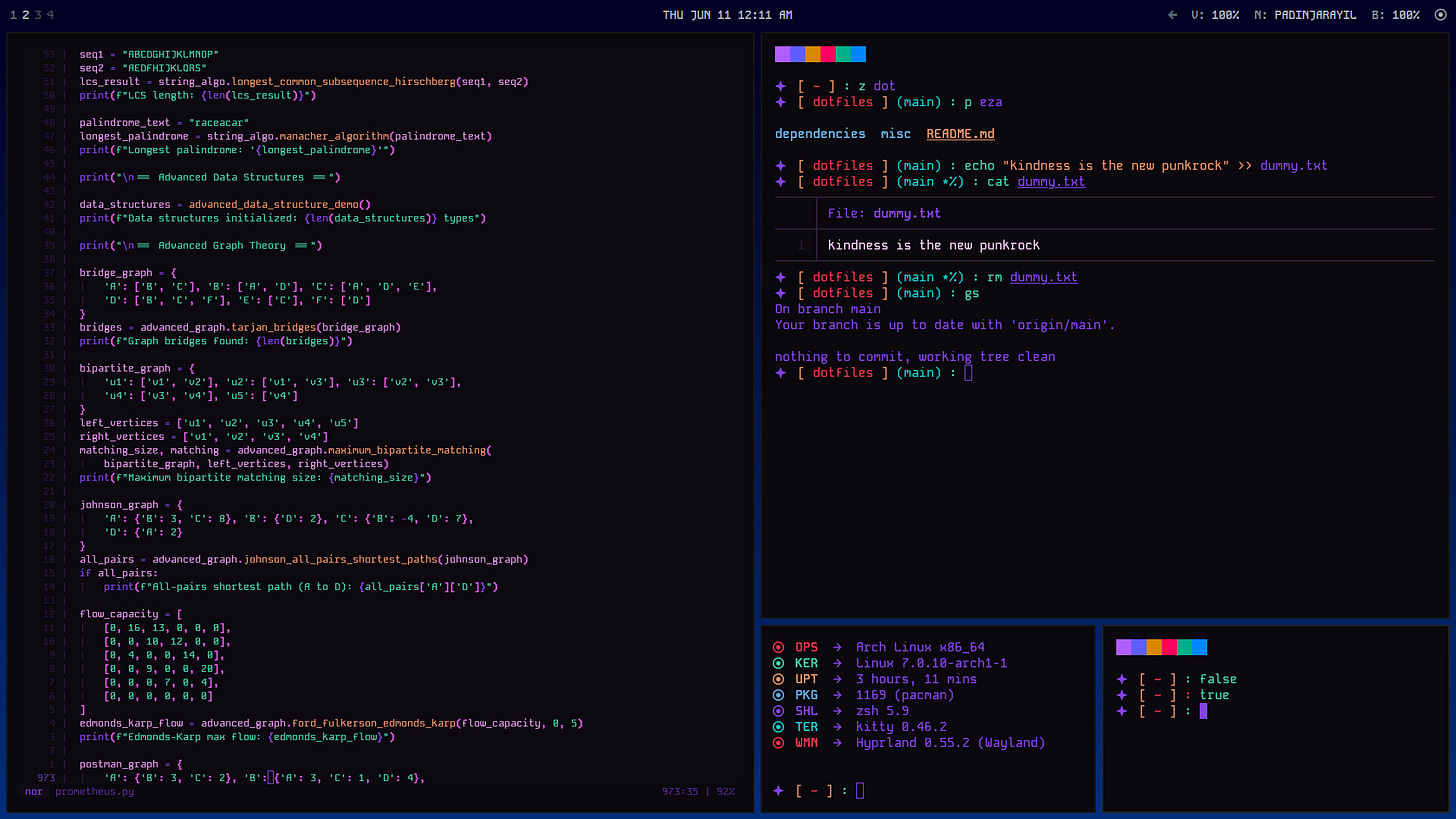
Task: Click the 'Arch Linux x86_64' value
Action: 920,647
